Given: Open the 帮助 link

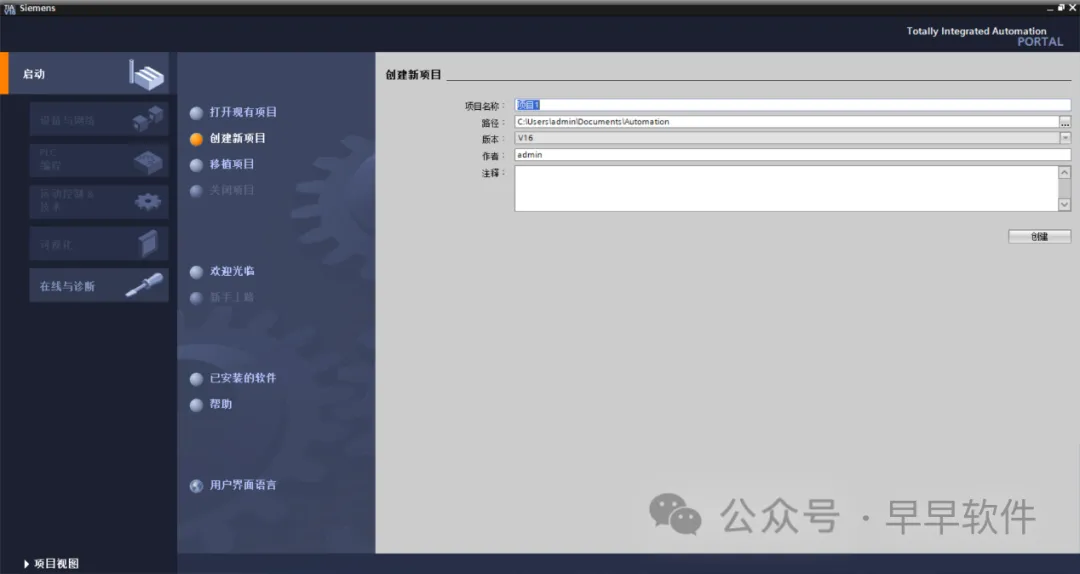Looking at the screenshot, I should pyautogui.click(x=221, y=404).
